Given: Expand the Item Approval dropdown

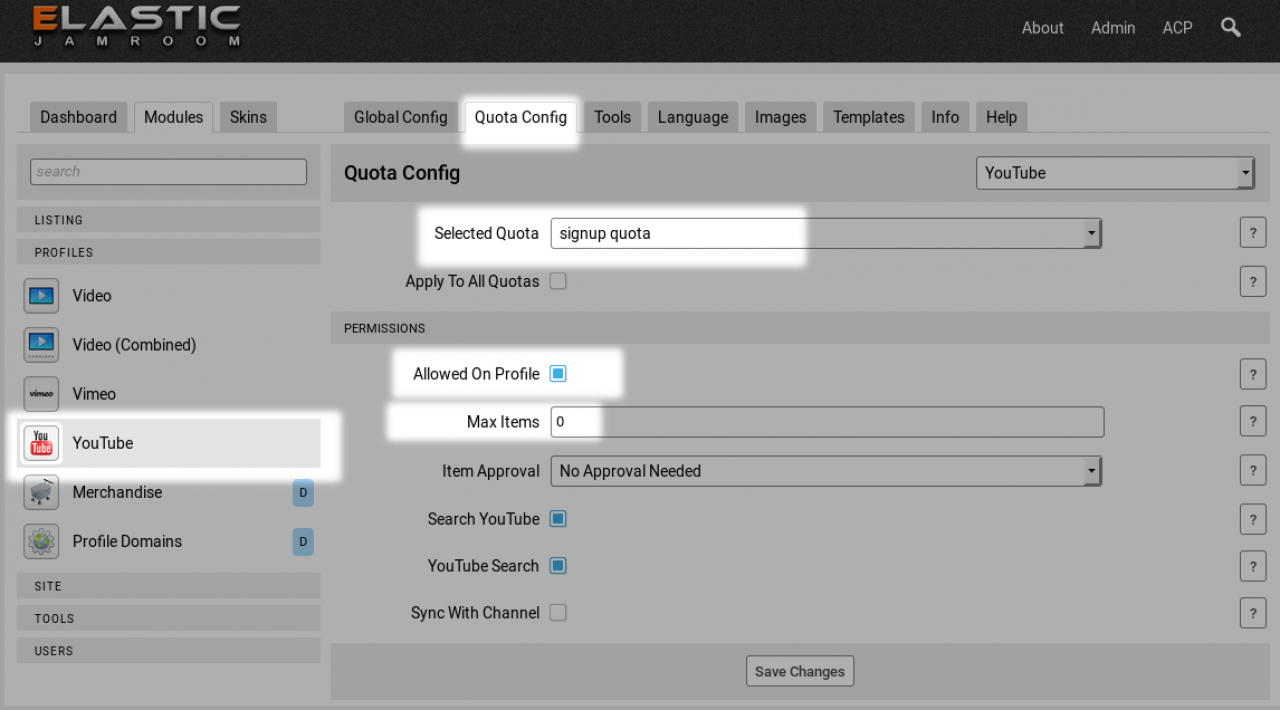Looking at the screenshot, I should click(825, 471).
